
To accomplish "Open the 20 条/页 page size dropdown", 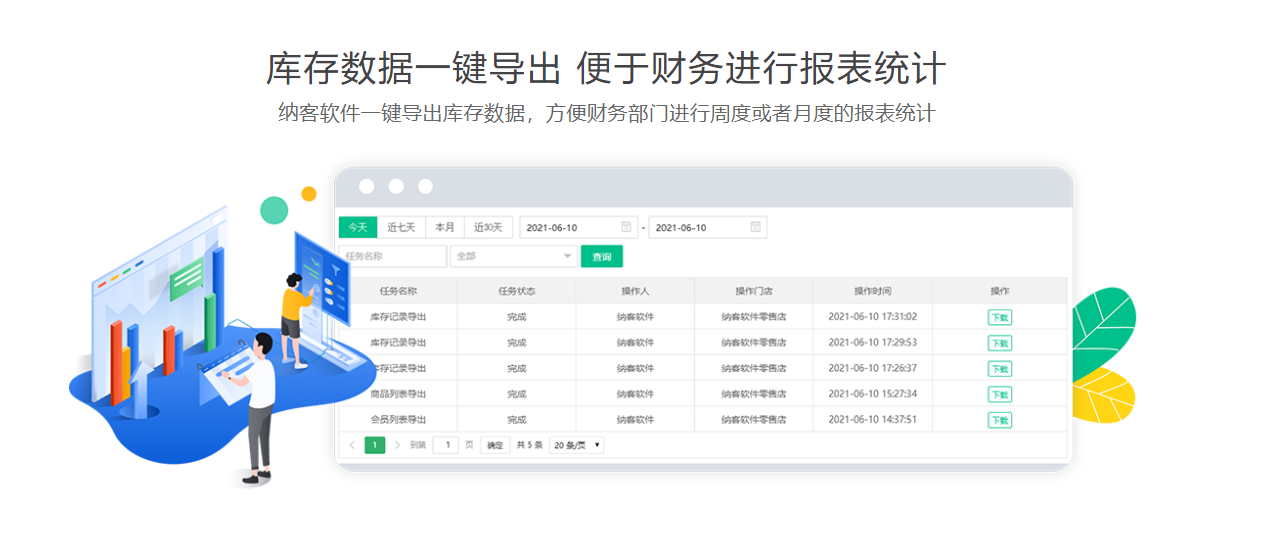I will [577, 445].
